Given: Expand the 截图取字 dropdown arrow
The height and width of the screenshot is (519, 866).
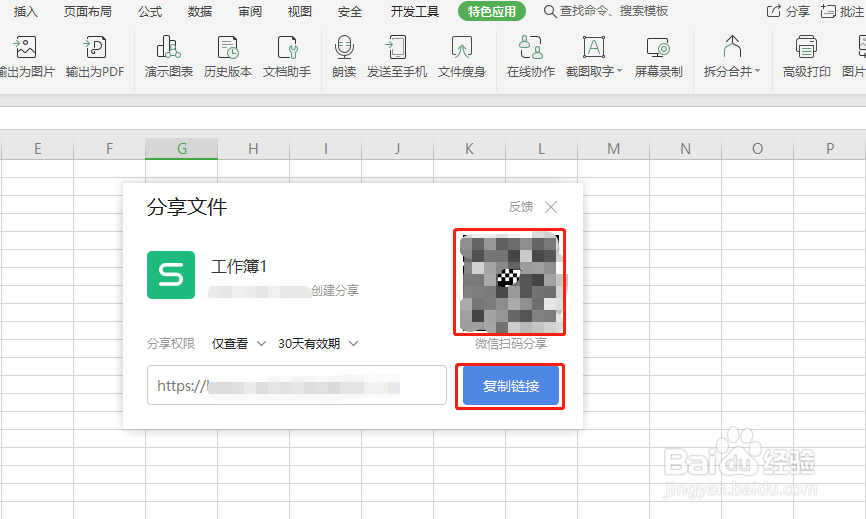Looking at the screenshot, I should 619,71.
